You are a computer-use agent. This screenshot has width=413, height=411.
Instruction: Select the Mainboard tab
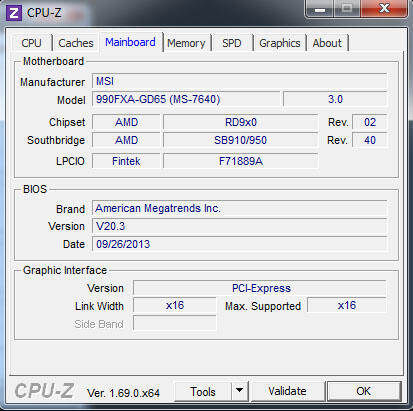pos(130,42)
